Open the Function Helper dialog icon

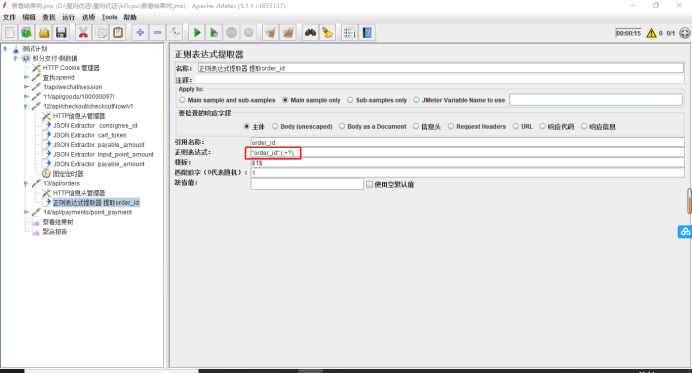(x=350, y=33)
